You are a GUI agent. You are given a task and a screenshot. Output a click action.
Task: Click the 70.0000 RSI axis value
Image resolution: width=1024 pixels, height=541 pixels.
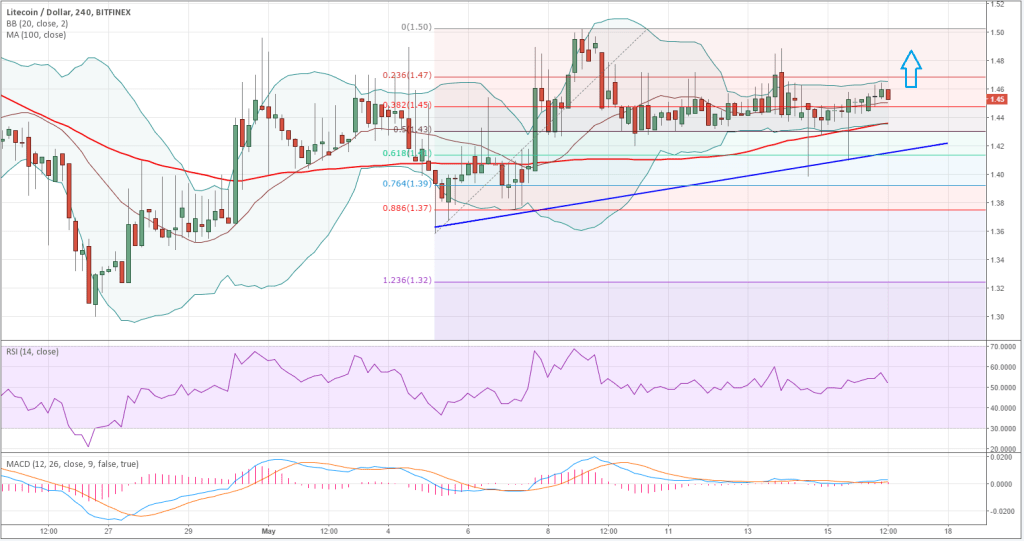click(1005, 347)
